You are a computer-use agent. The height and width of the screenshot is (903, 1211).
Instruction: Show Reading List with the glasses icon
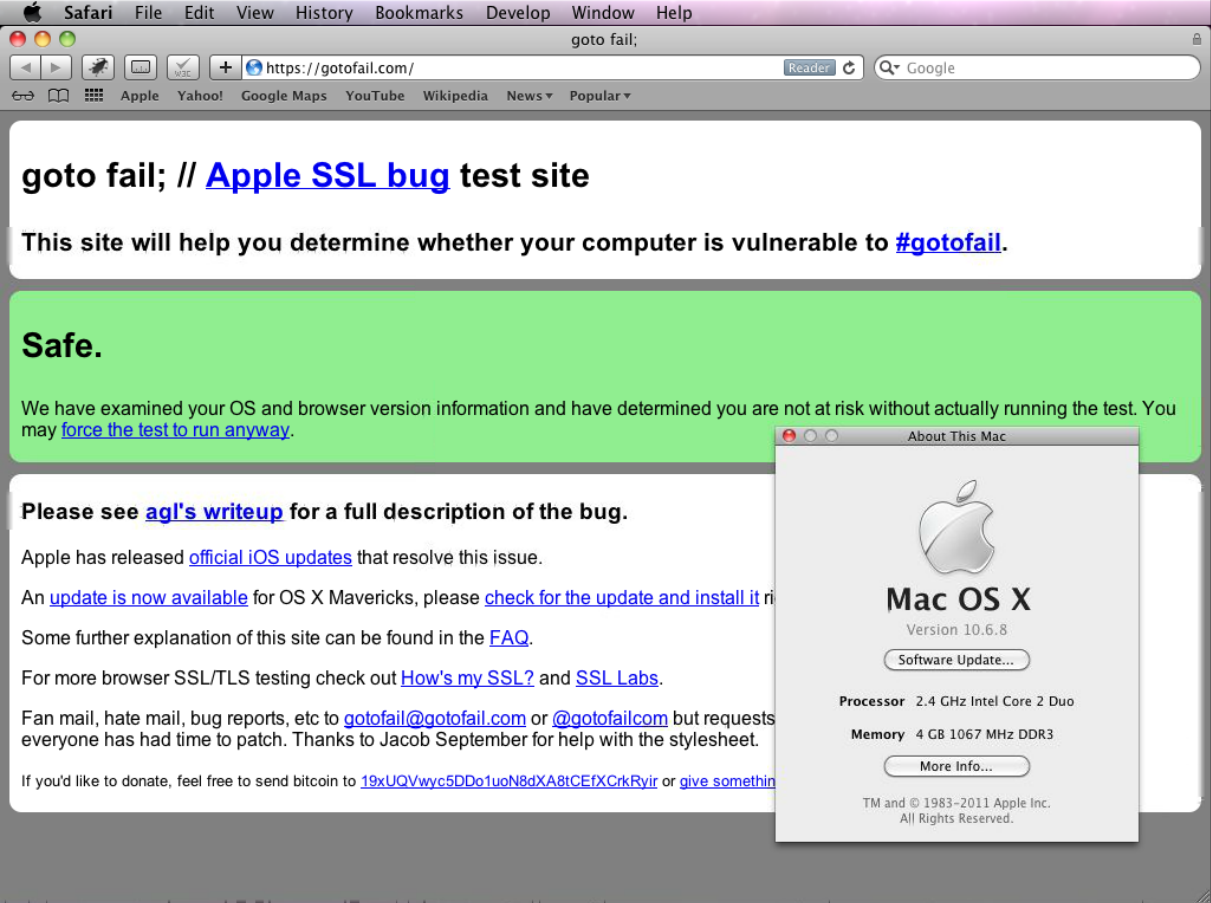click(23, 96)
